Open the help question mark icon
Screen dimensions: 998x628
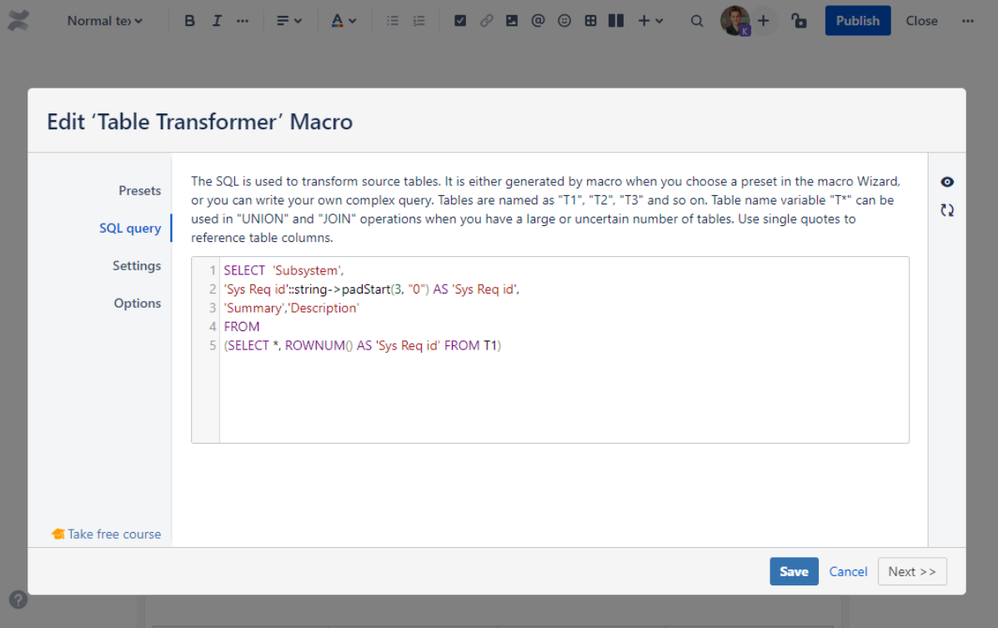pos(18,599)
